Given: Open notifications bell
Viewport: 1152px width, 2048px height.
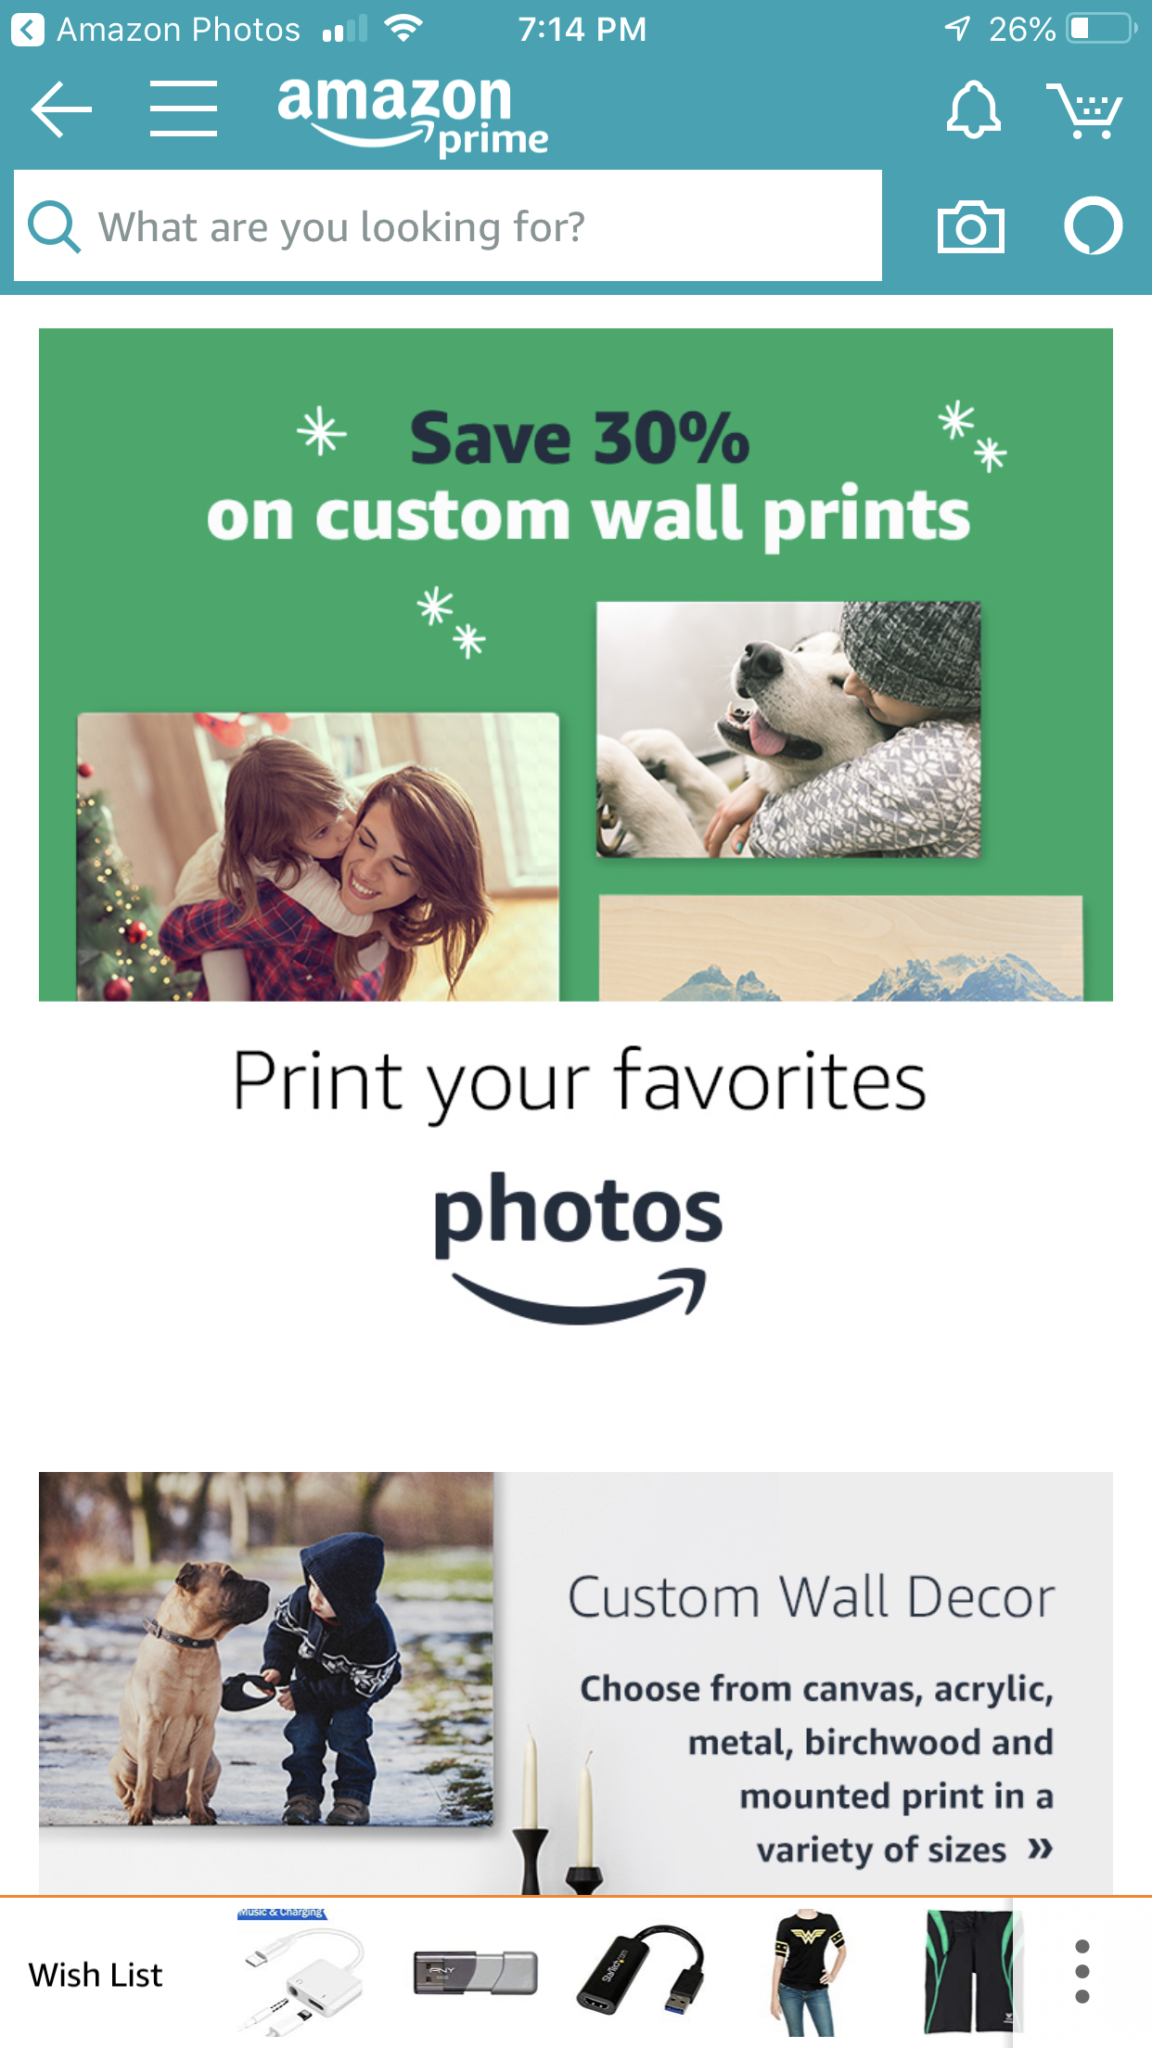Looking at the screenshot, I should tap(973, 109).
